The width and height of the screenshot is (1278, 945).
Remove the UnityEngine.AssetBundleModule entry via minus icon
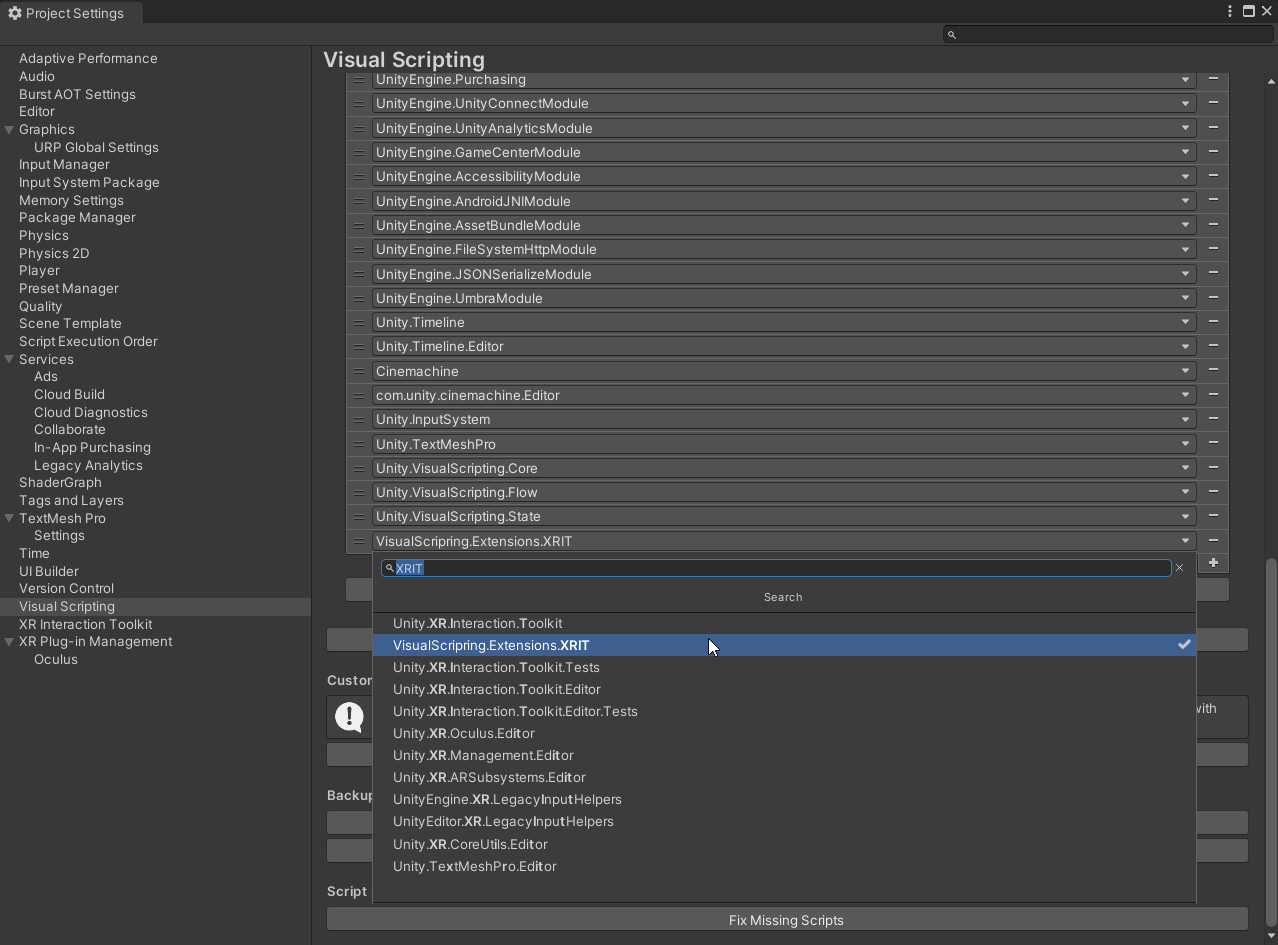pos(1213,225)
